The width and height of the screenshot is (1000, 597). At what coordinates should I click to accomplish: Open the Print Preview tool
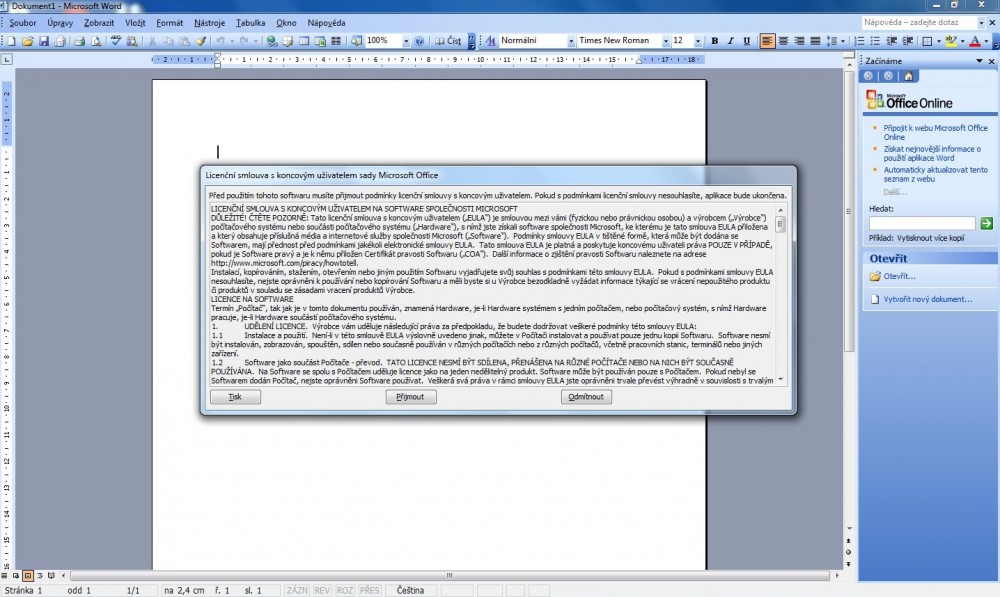[x=96, y=41]
